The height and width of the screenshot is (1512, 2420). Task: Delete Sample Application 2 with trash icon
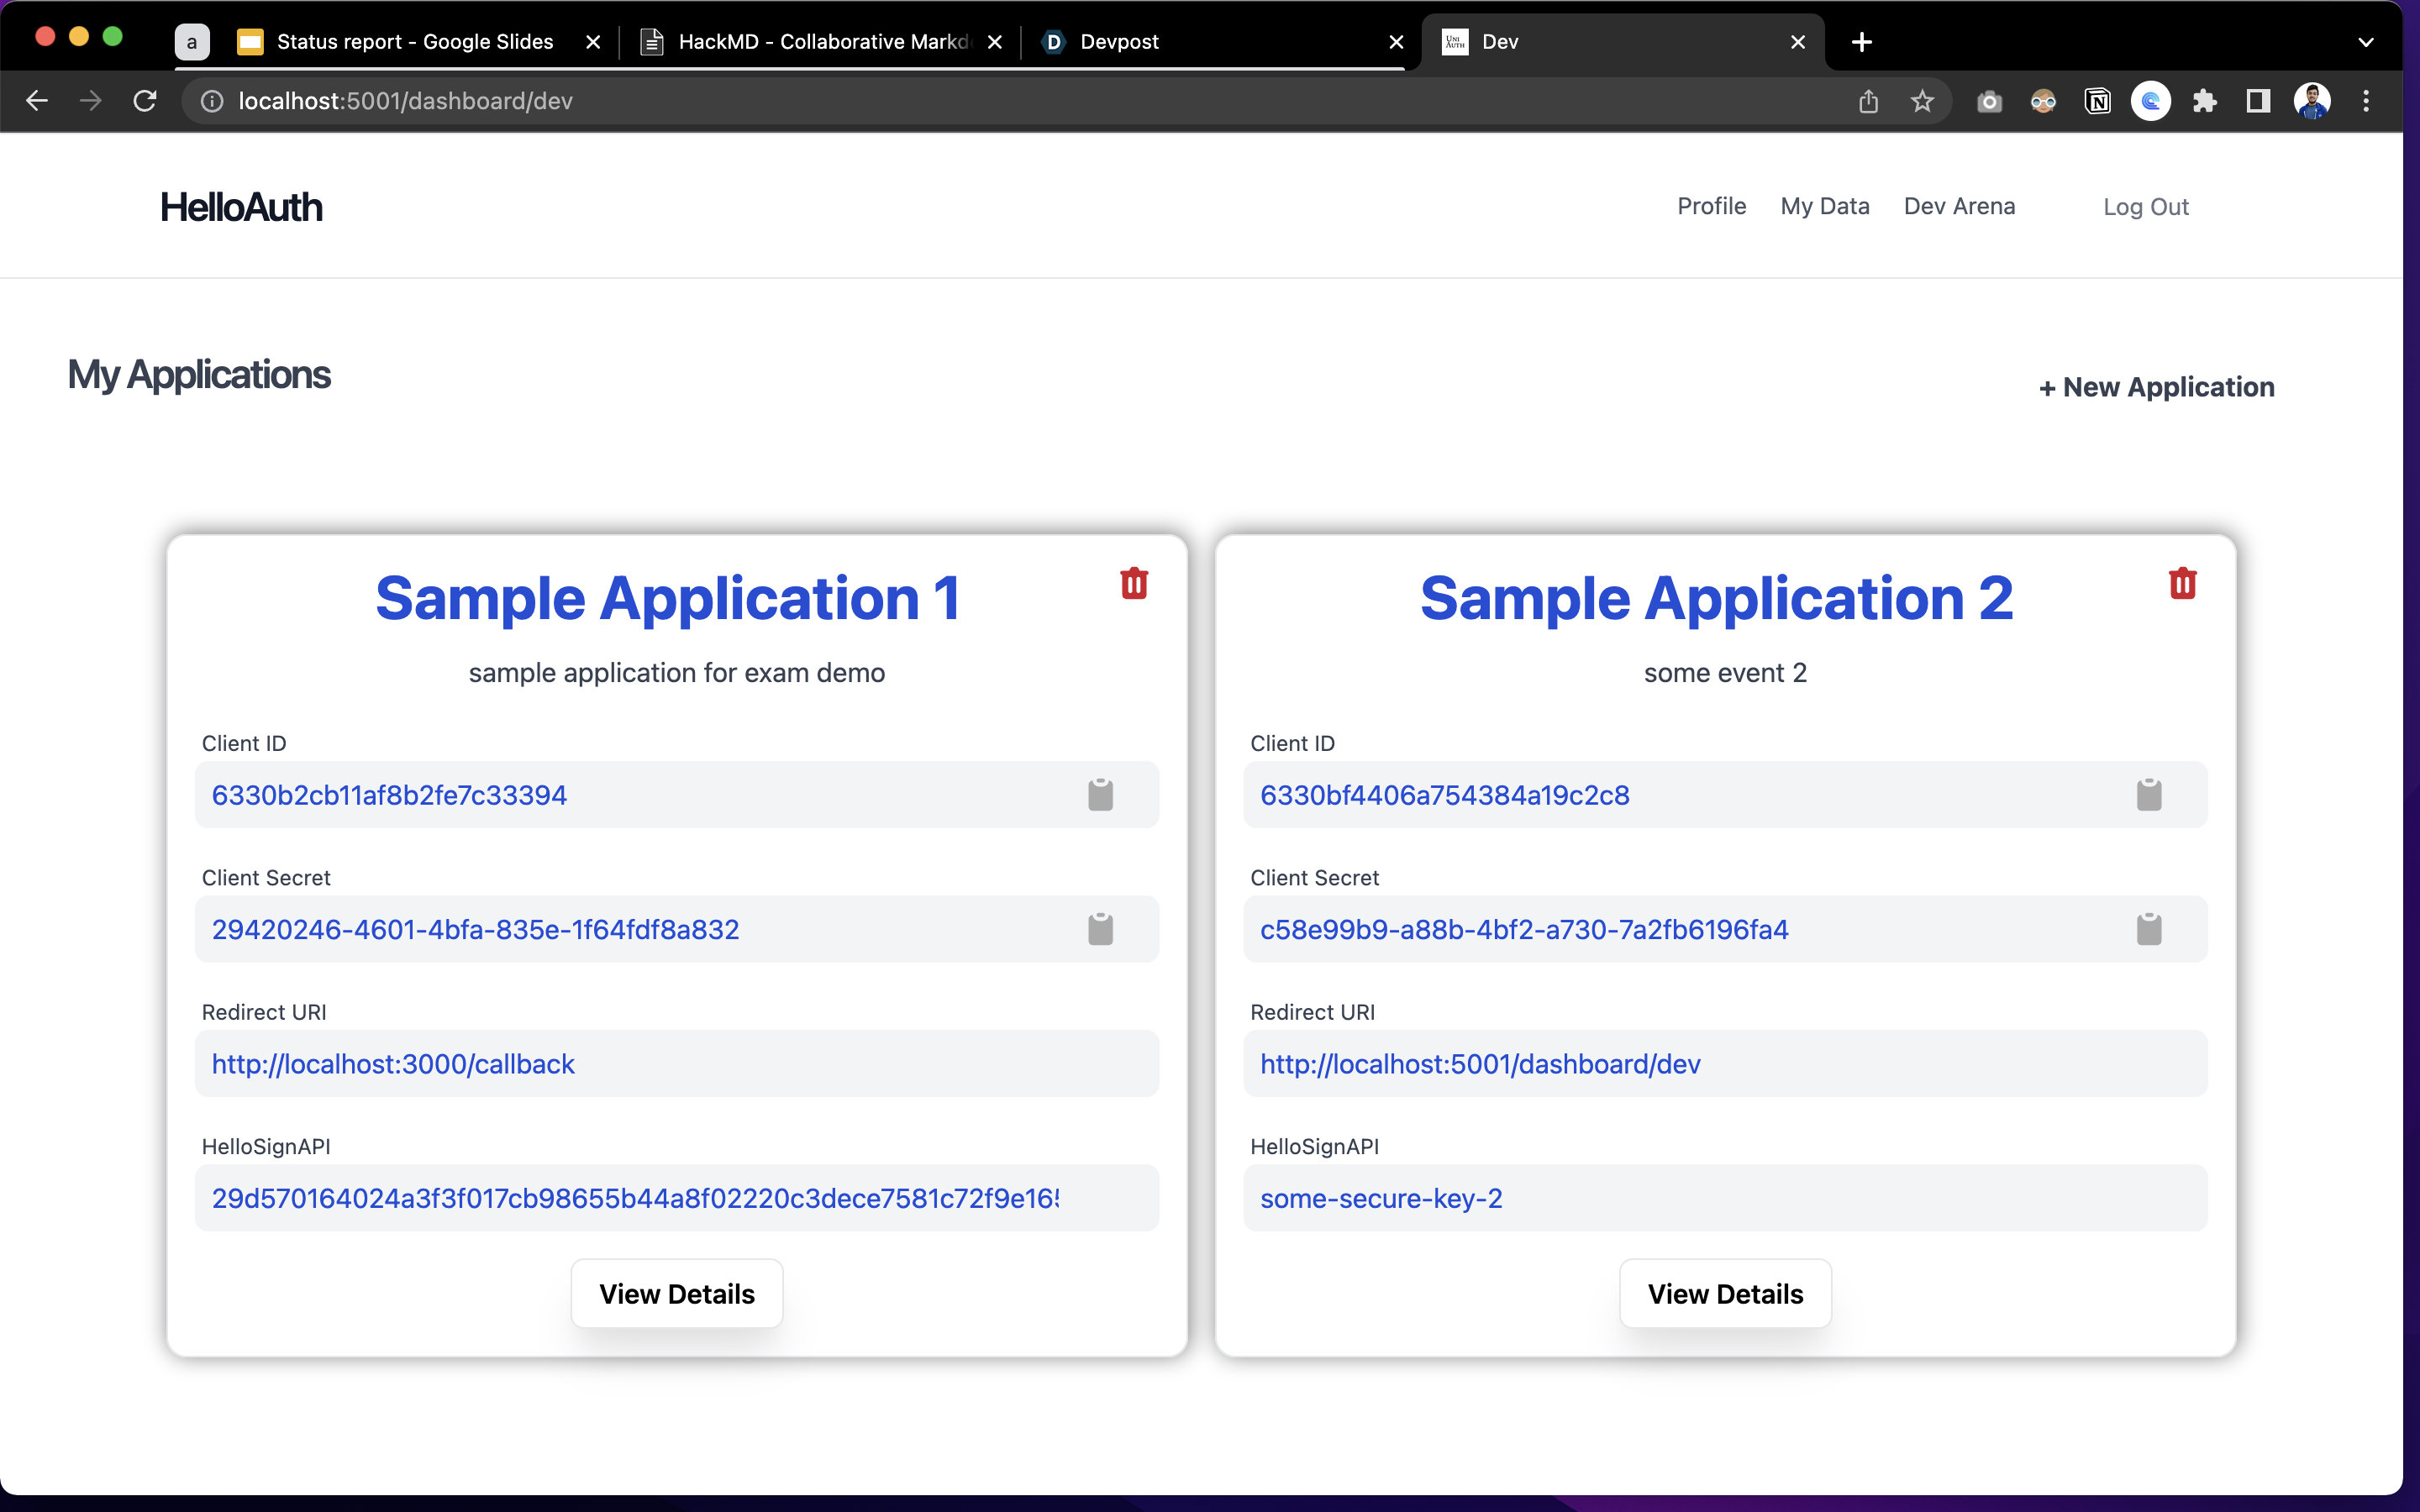click(2182, 583)
